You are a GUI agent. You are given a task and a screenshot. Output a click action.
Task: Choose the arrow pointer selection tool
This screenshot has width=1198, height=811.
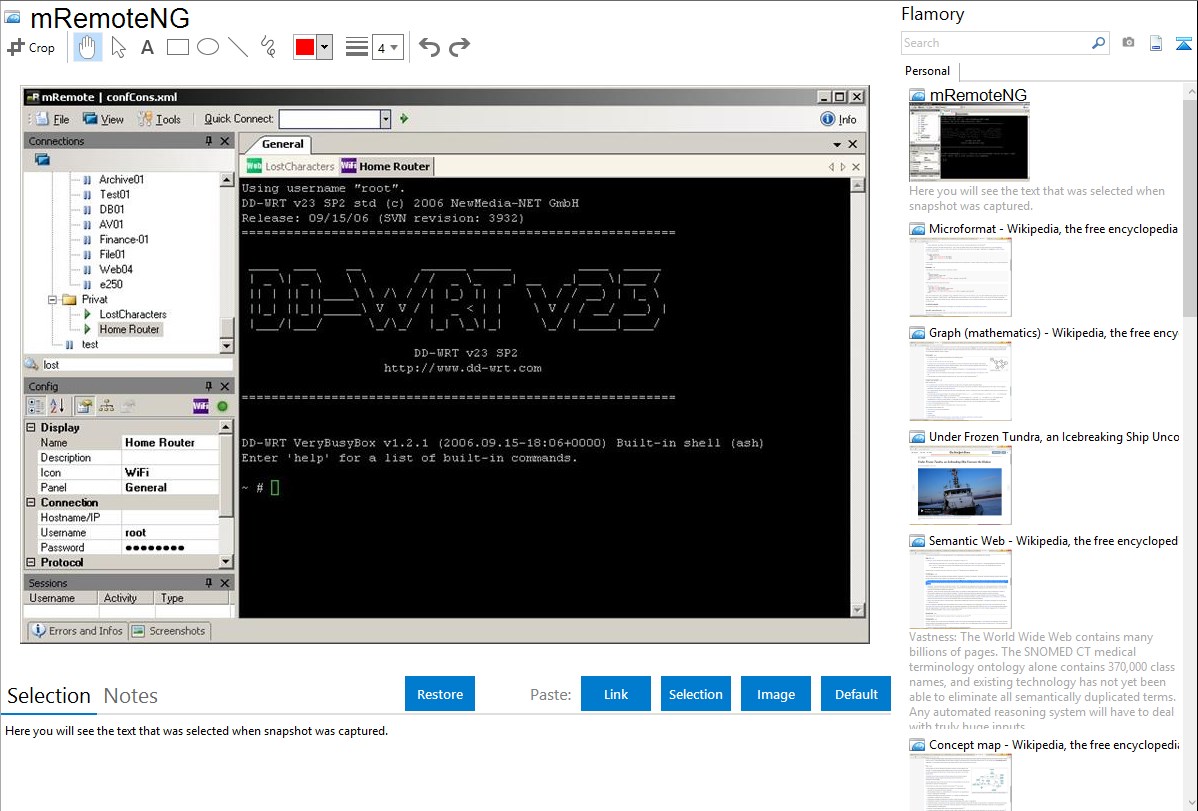pyautogui.click(x=118, y=47)
